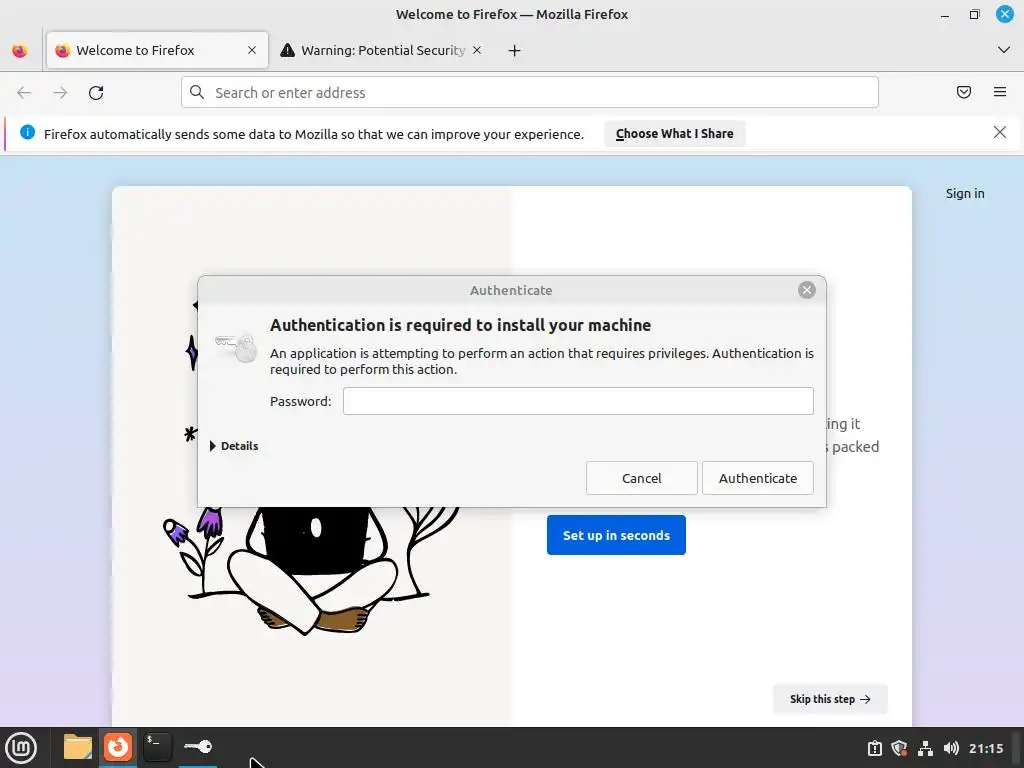Open the Linux Mint start menu
This screenshot has height=768, width=1024.
point(21,747)
